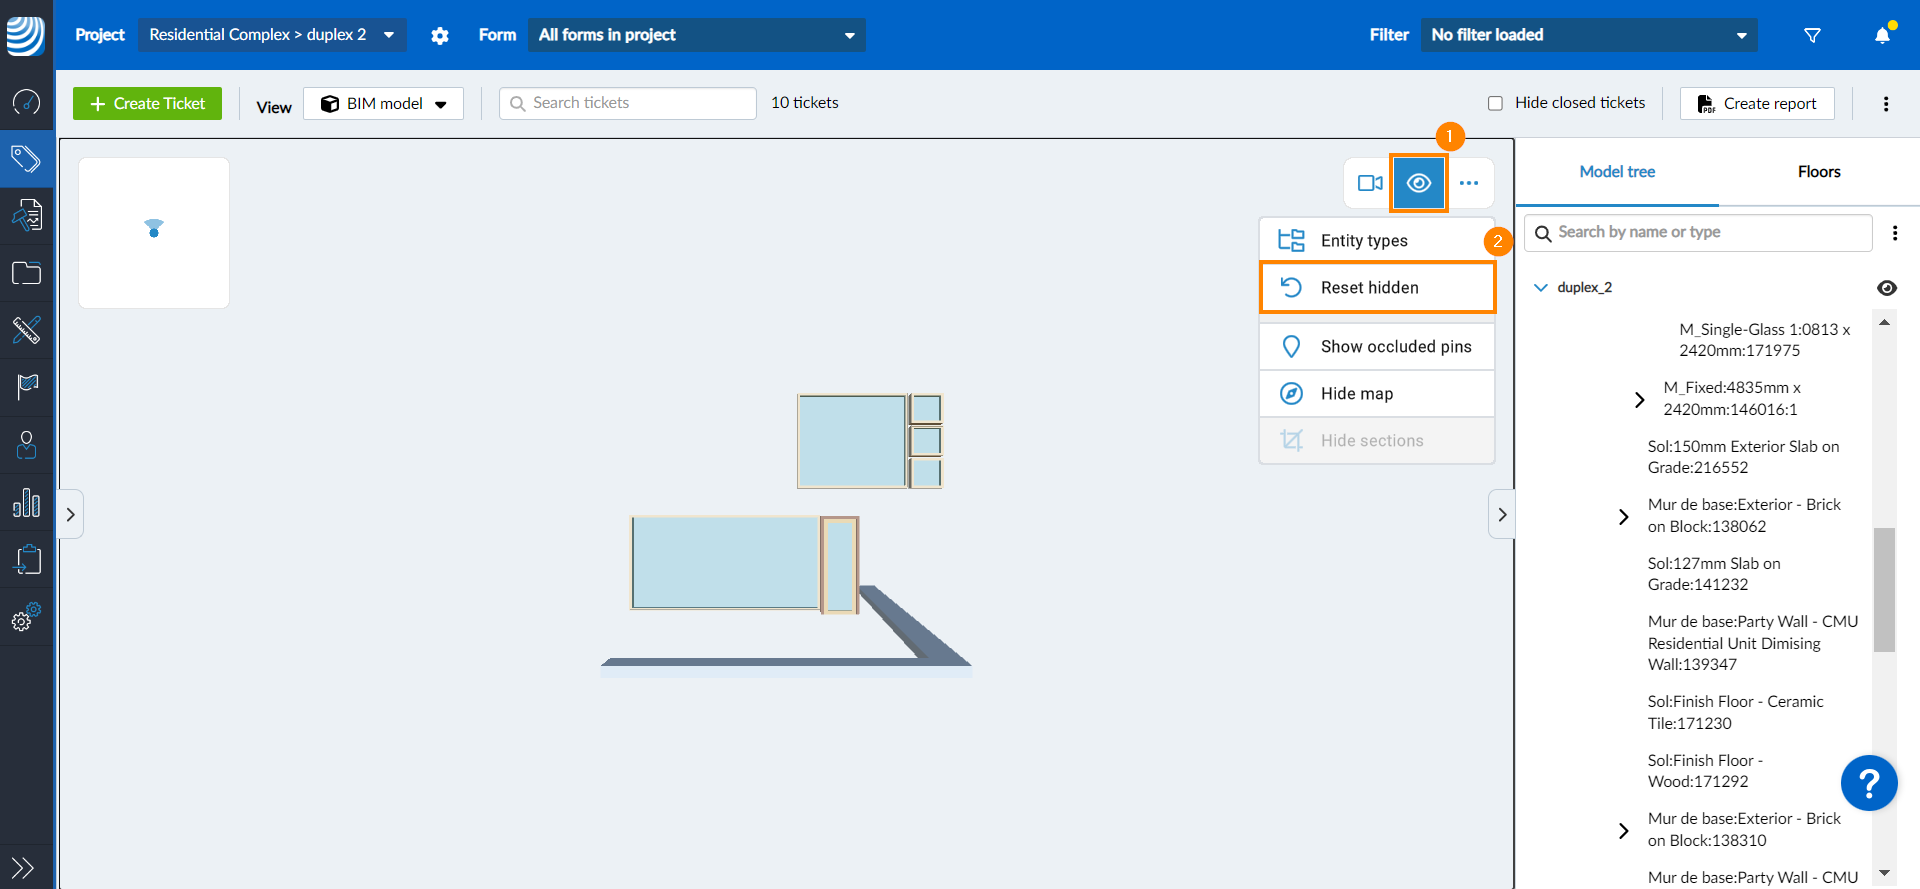Click the Search tickets input field
This screenshot has width=1920, height=889.
coord(627,103)
